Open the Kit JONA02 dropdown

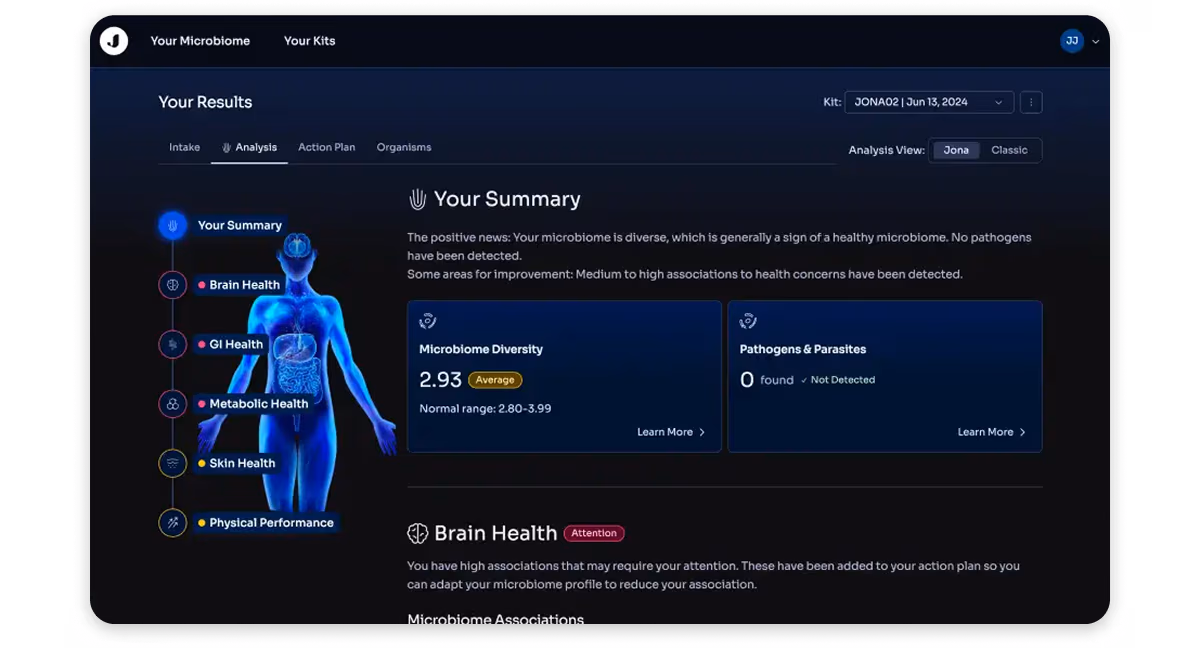(929, 102)
